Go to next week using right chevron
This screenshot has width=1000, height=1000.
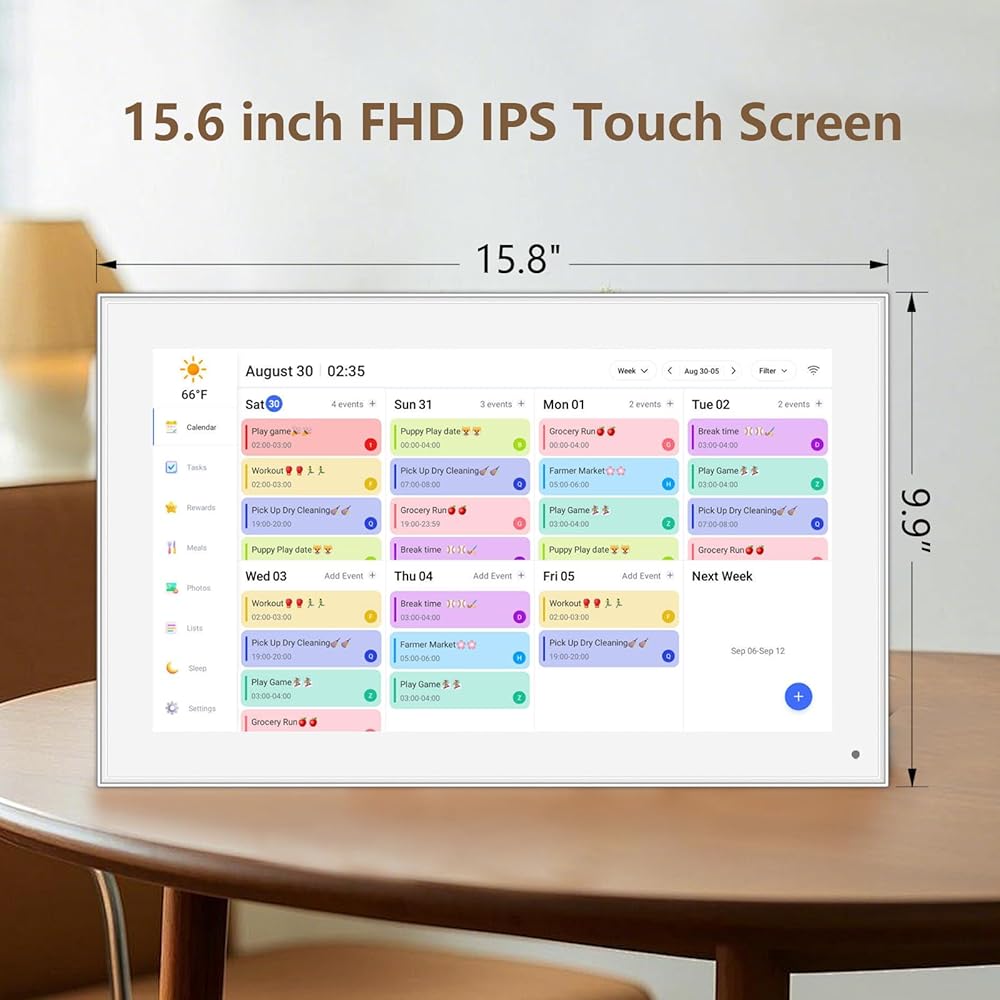(733, 371)
